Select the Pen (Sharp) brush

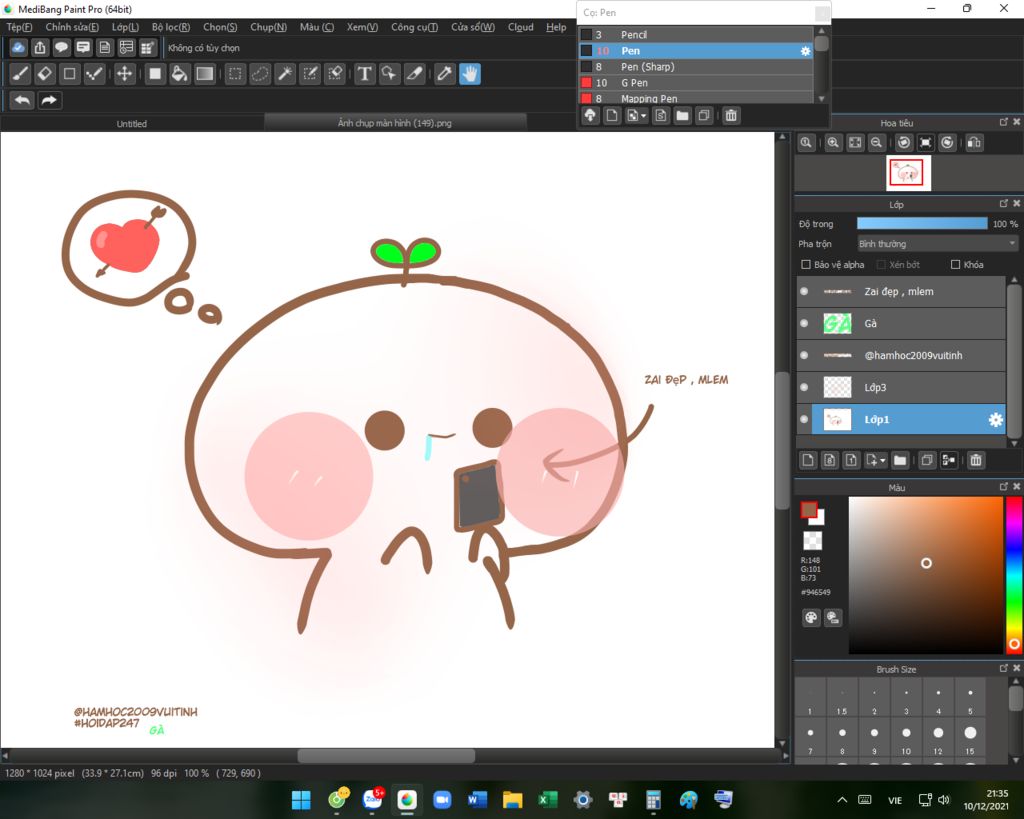coord(696,67)
